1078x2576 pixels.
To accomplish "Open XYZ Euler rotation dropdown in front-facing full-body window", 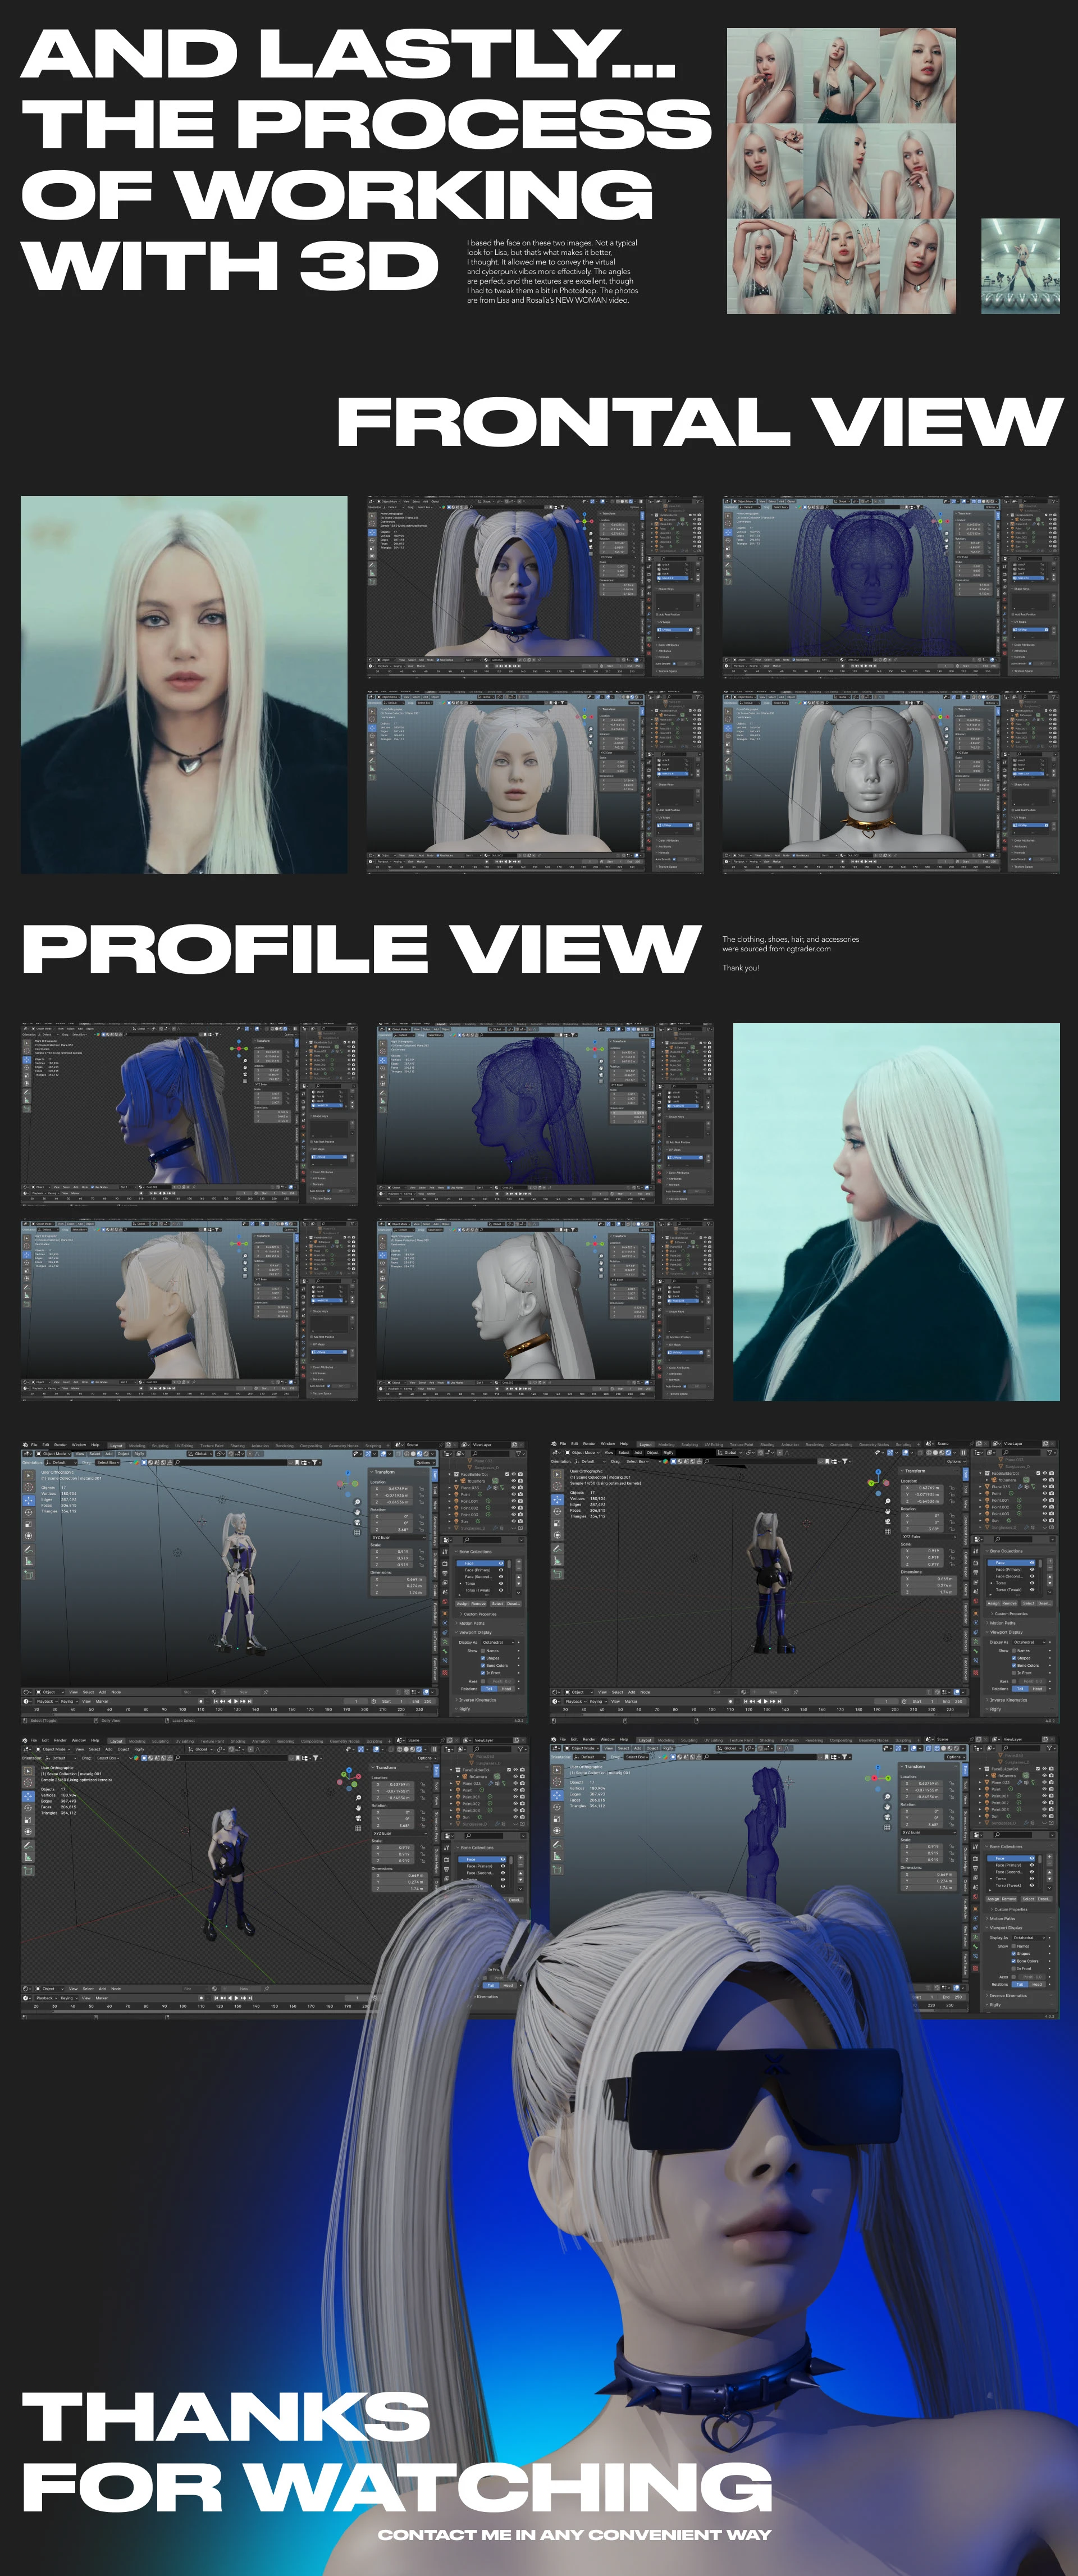I will (x=399, y=1538).
